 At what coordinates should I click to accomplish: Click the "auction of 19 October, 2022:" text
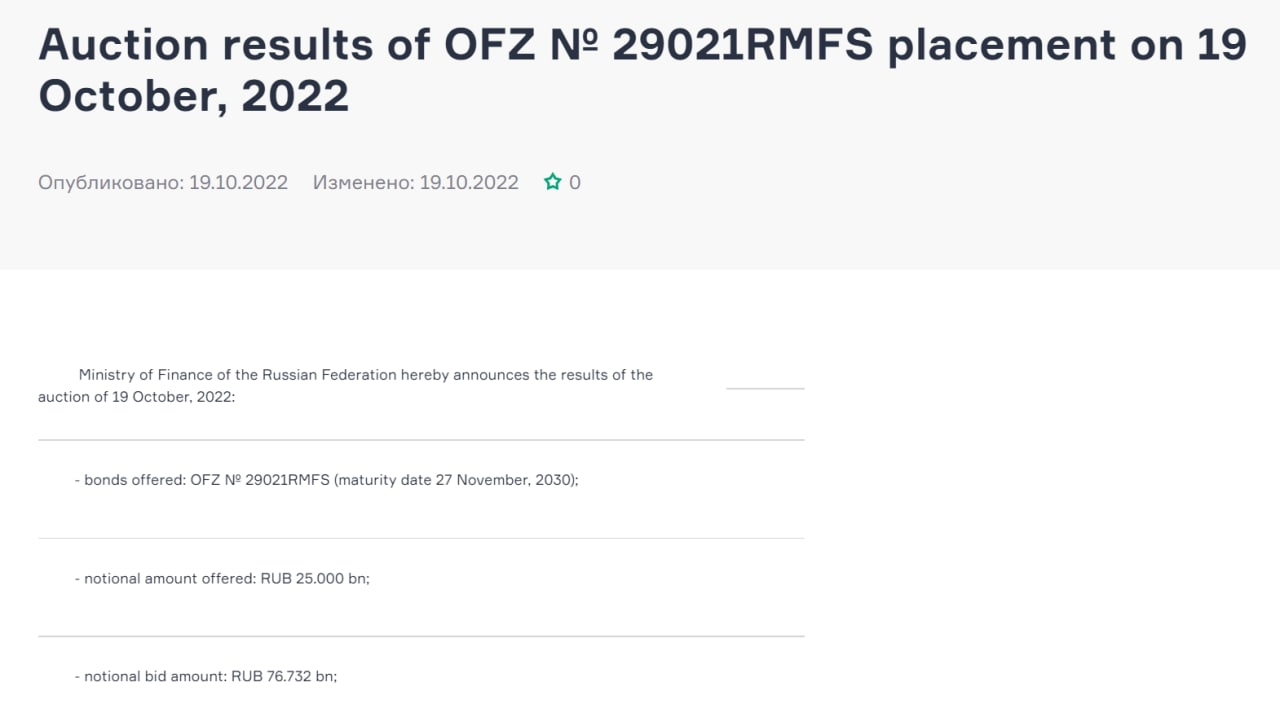point(136,396)
